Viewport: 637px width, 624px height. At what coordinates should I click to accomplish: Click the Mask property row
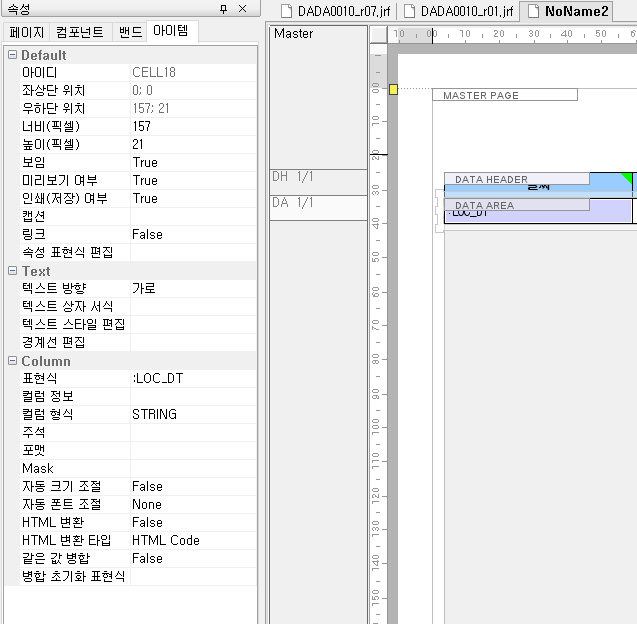tap(138, 468)
